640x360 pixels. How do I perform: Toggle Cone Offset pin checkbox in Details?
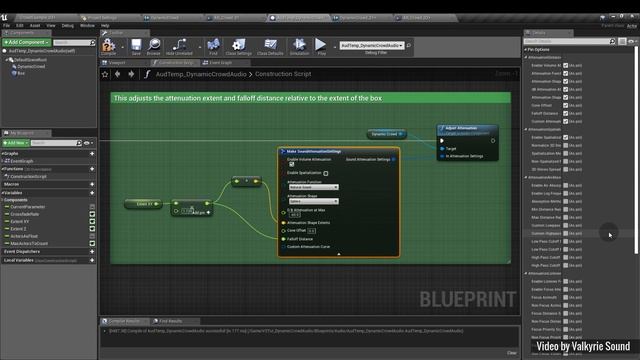click(566, 105)
